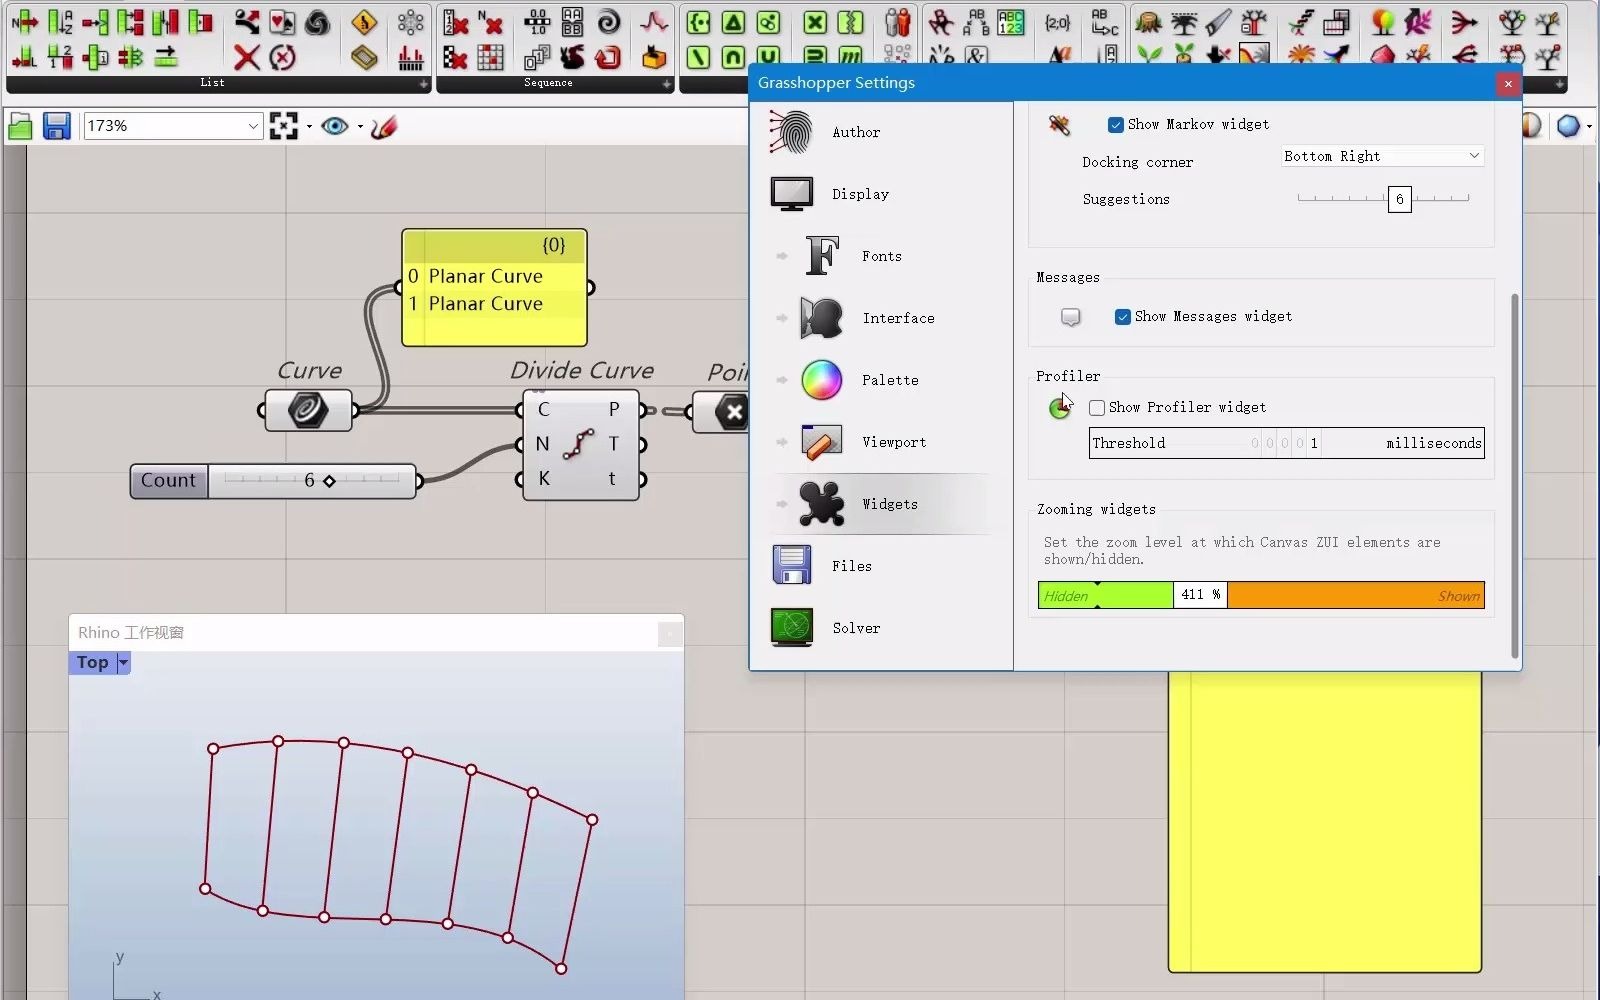1600x1000 pixels.
Task: Pick the Prune Tree saw icon
Action: point(1218,22)
